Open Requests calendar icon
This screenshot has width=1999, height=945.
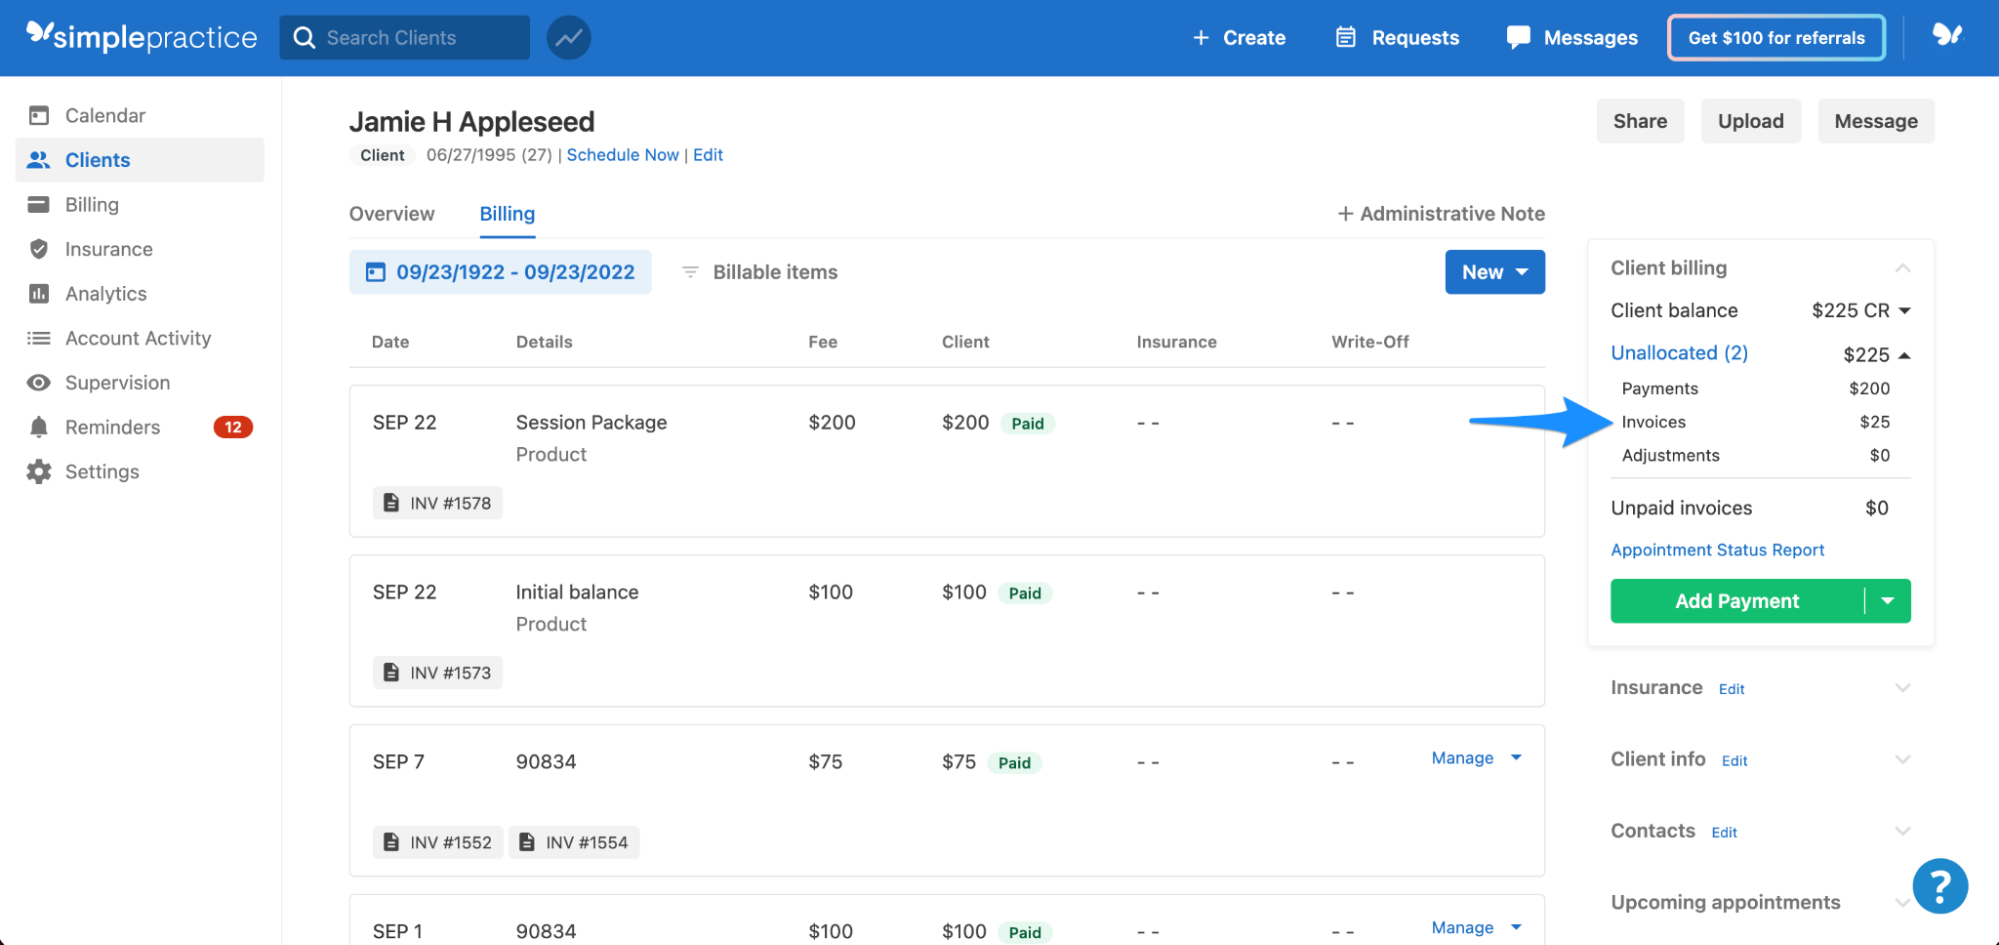pyautogui.click(x=1346, y=38)
